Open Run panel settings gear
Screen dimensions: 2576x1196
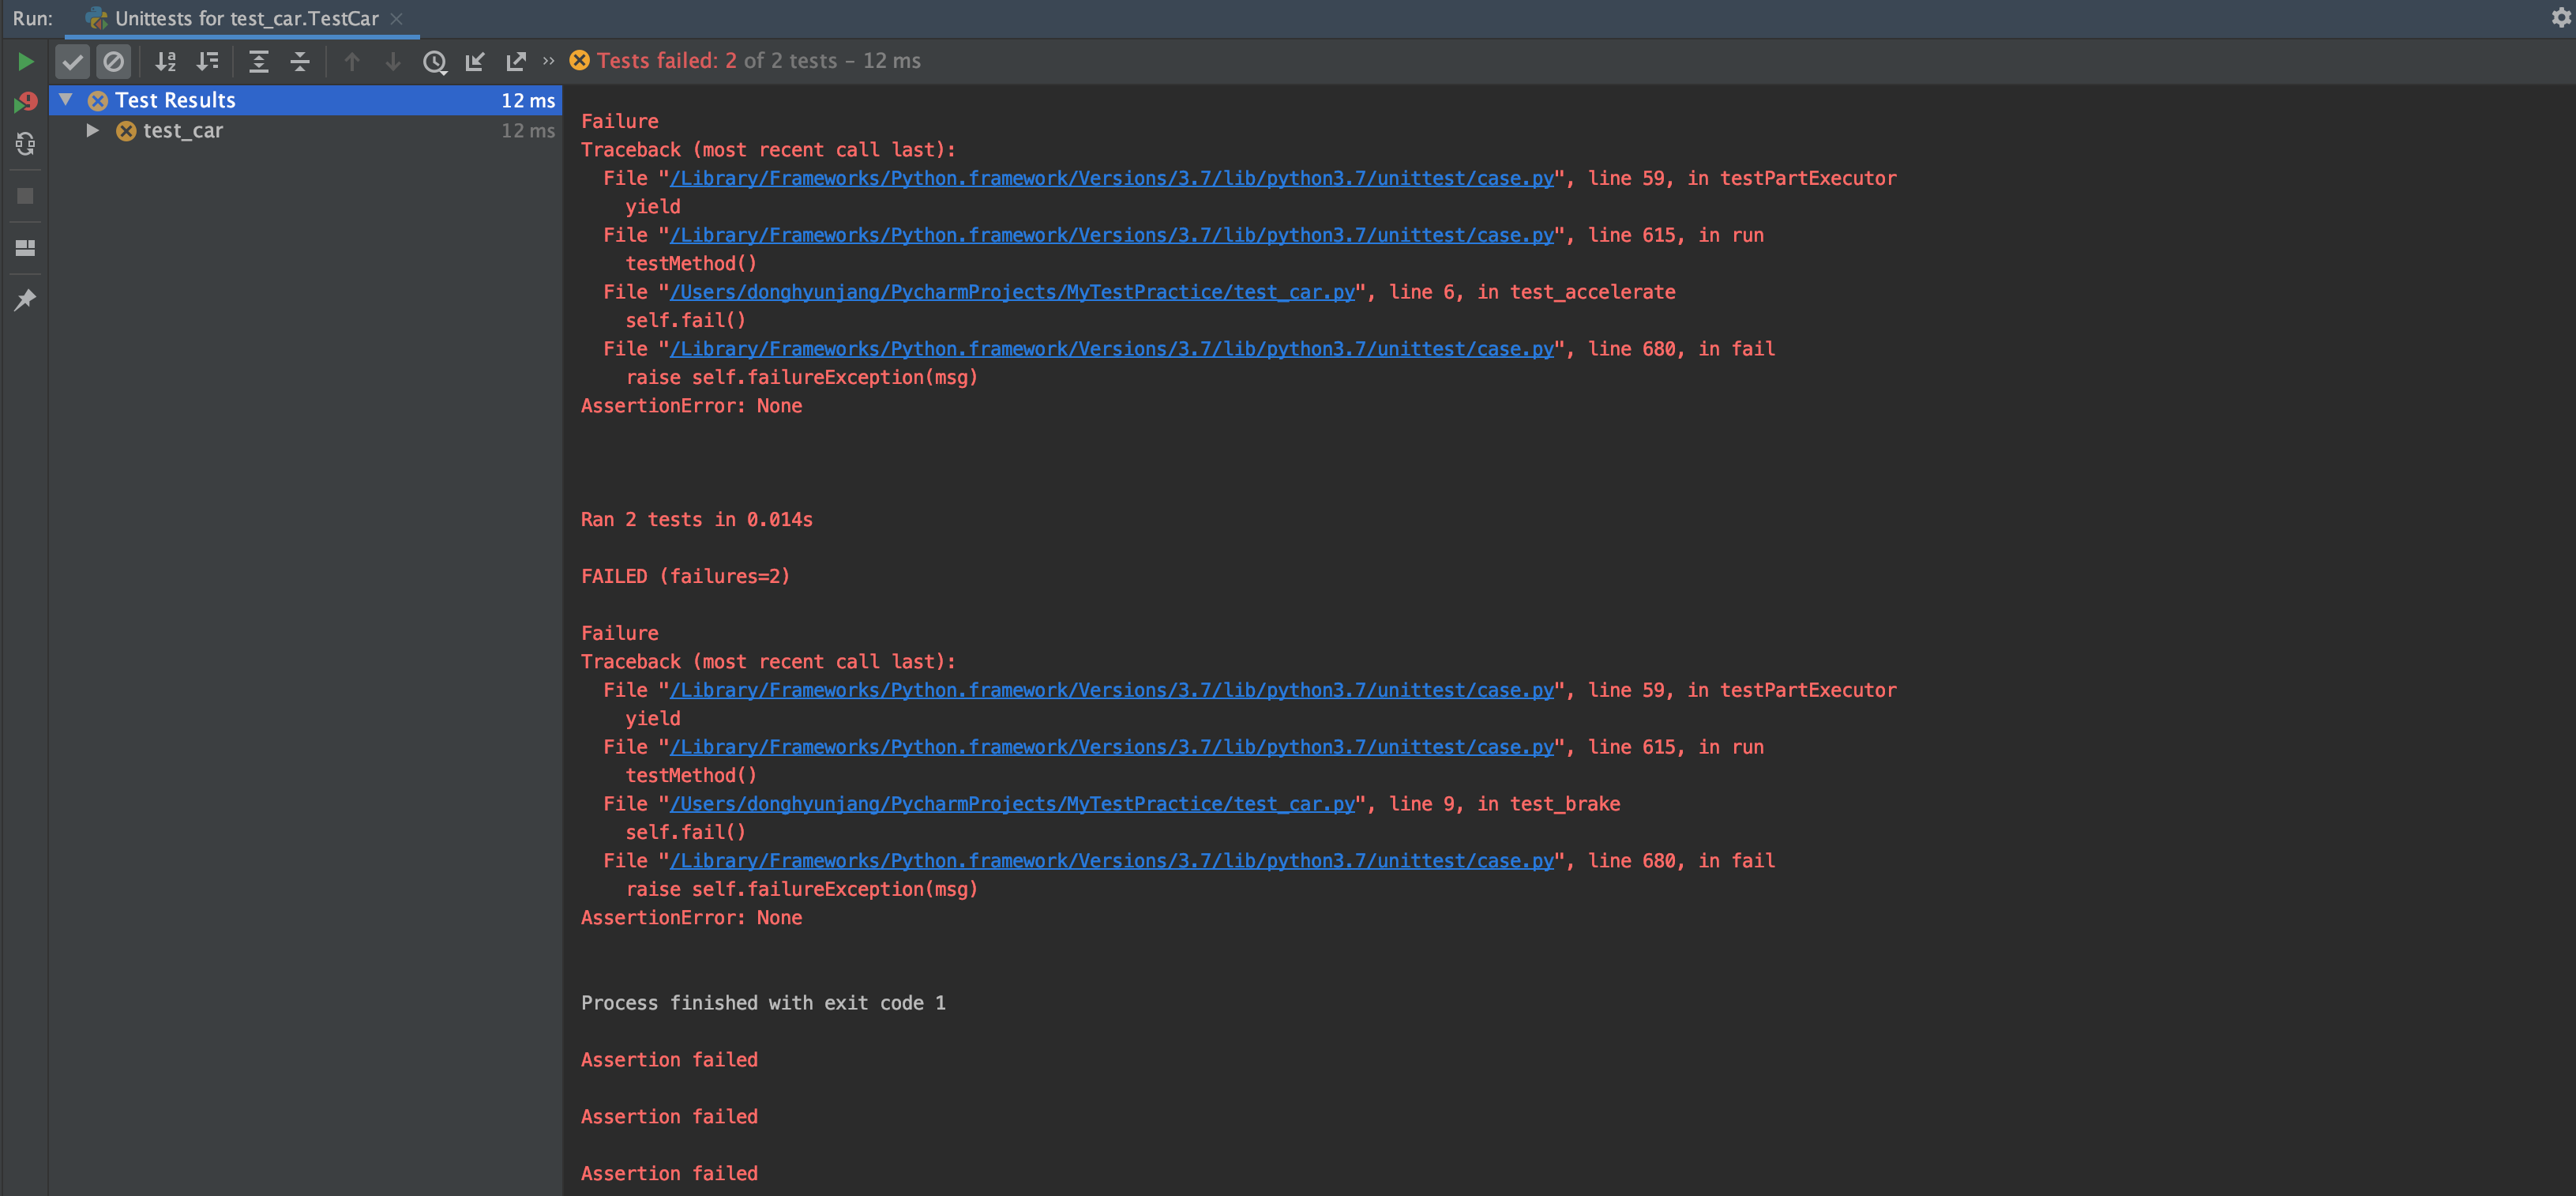(2560, 17)
